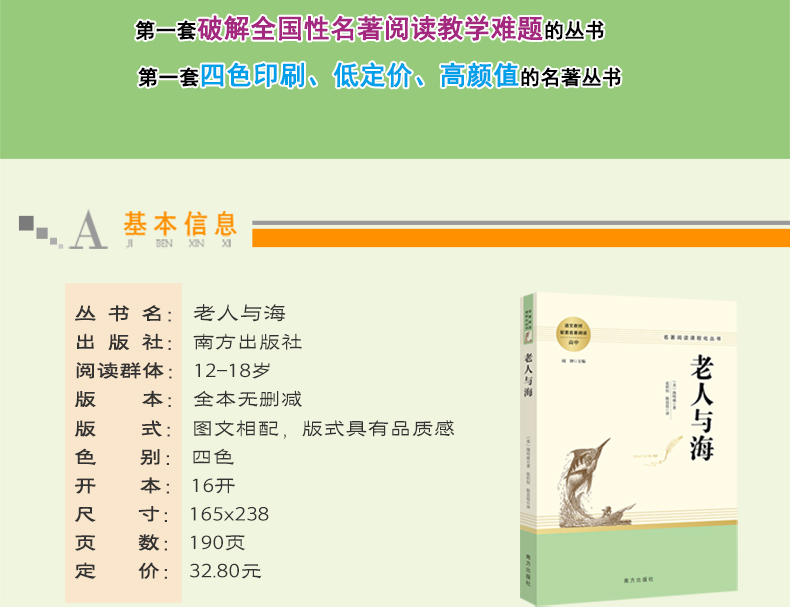790x607 pixels.
Task: Click the book spine title text
Action: 528,376
